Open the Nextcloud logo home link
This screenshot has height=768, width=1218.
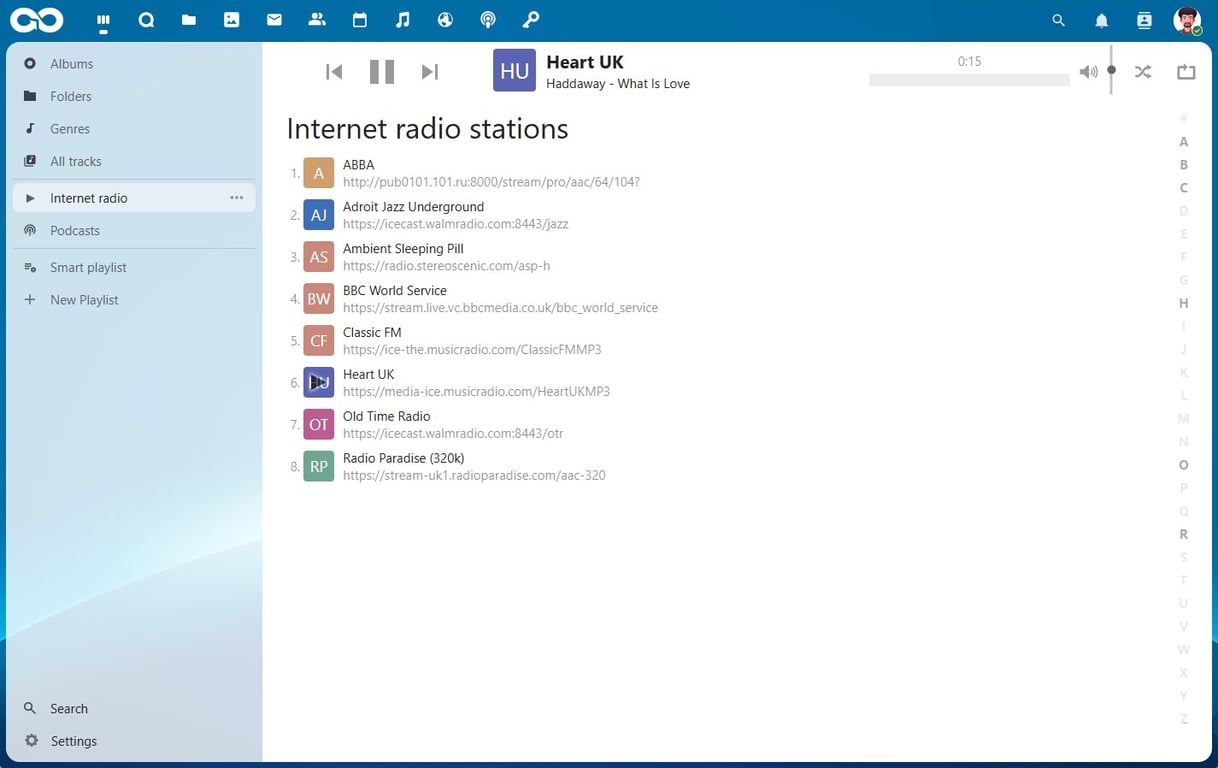36,20
